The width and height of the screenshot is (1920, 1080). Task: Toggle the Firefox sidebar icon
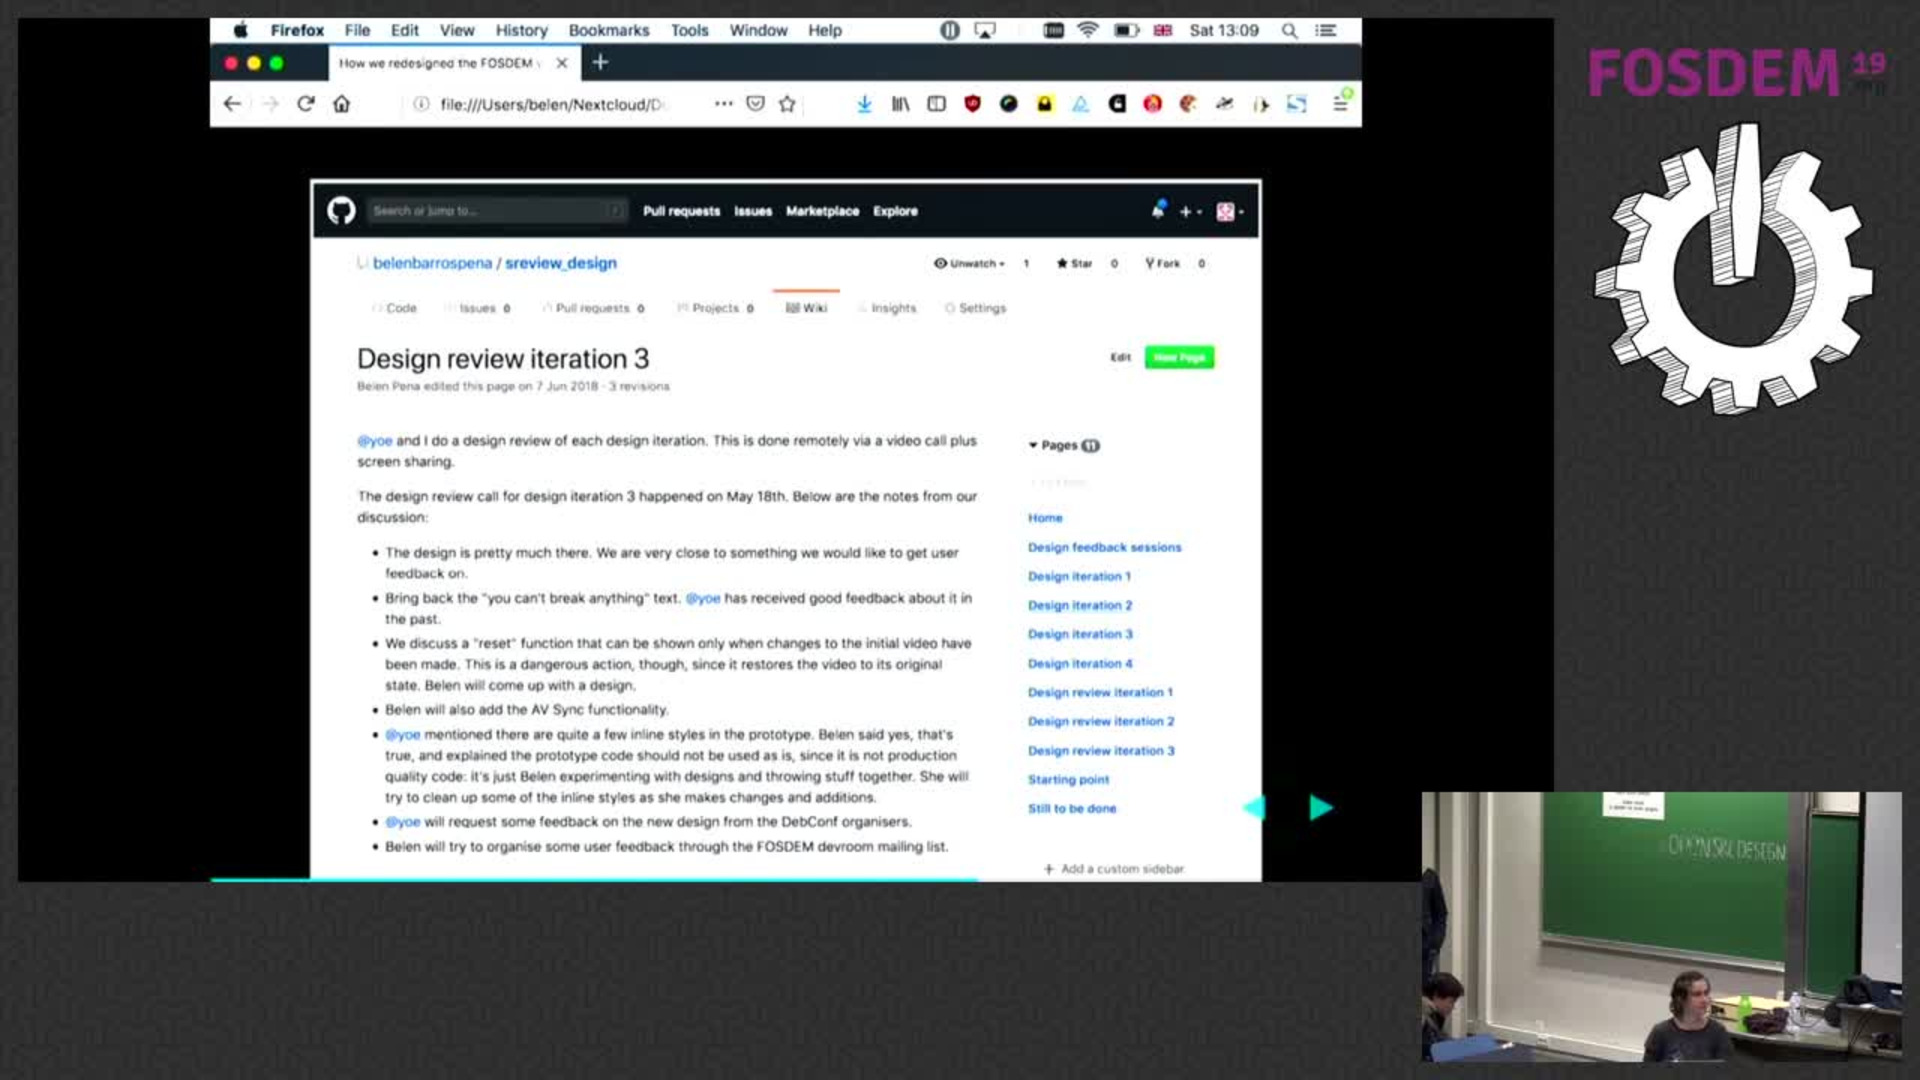tap(936, 104)
